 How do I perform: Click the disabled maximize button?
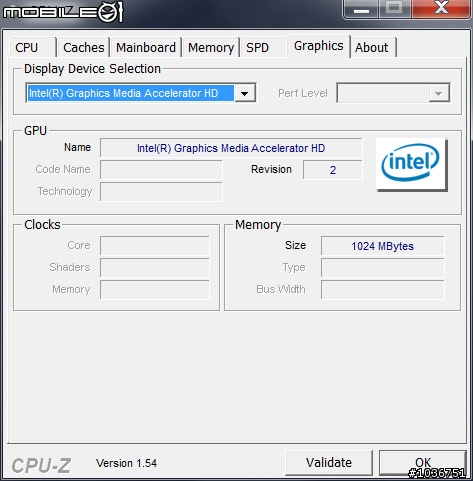tap(395, 9)
